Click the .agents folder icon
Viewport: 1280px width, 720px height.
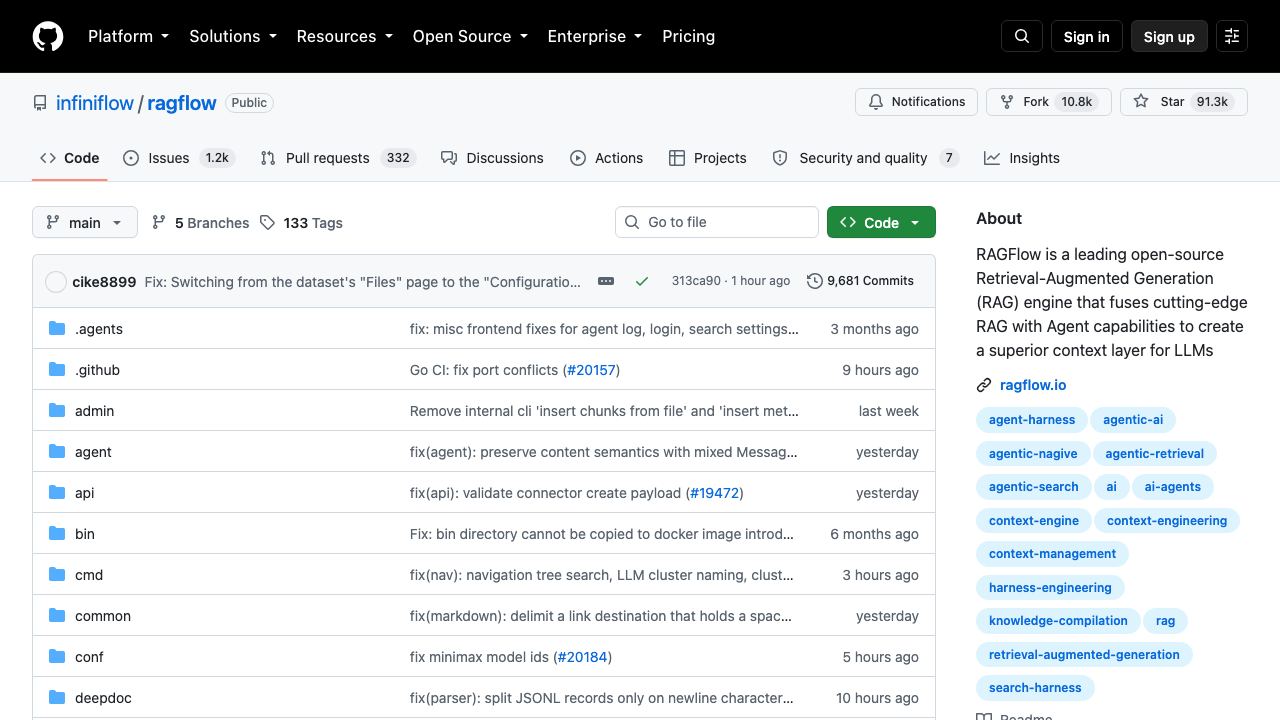pos(57,329)
